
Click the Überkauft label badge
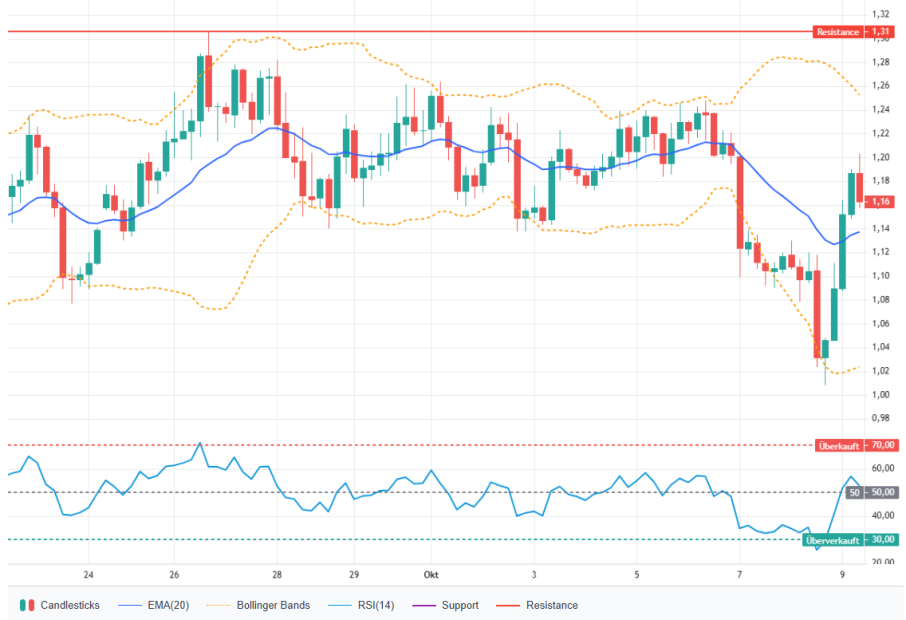tap(839, 445)
